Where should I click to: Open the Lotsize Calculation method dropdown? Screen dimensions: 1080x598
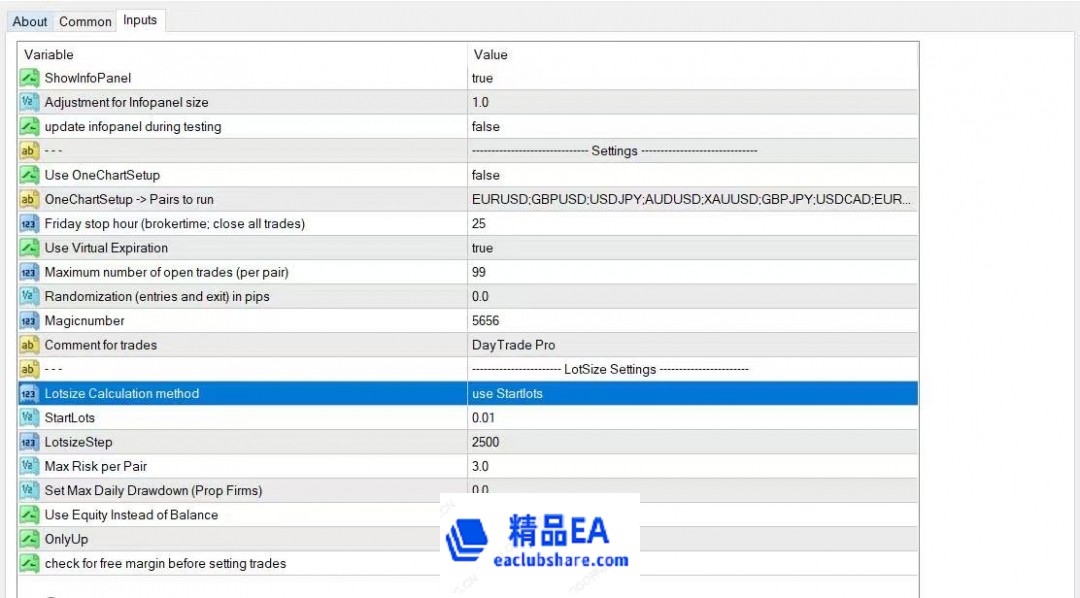click(600, 393)
